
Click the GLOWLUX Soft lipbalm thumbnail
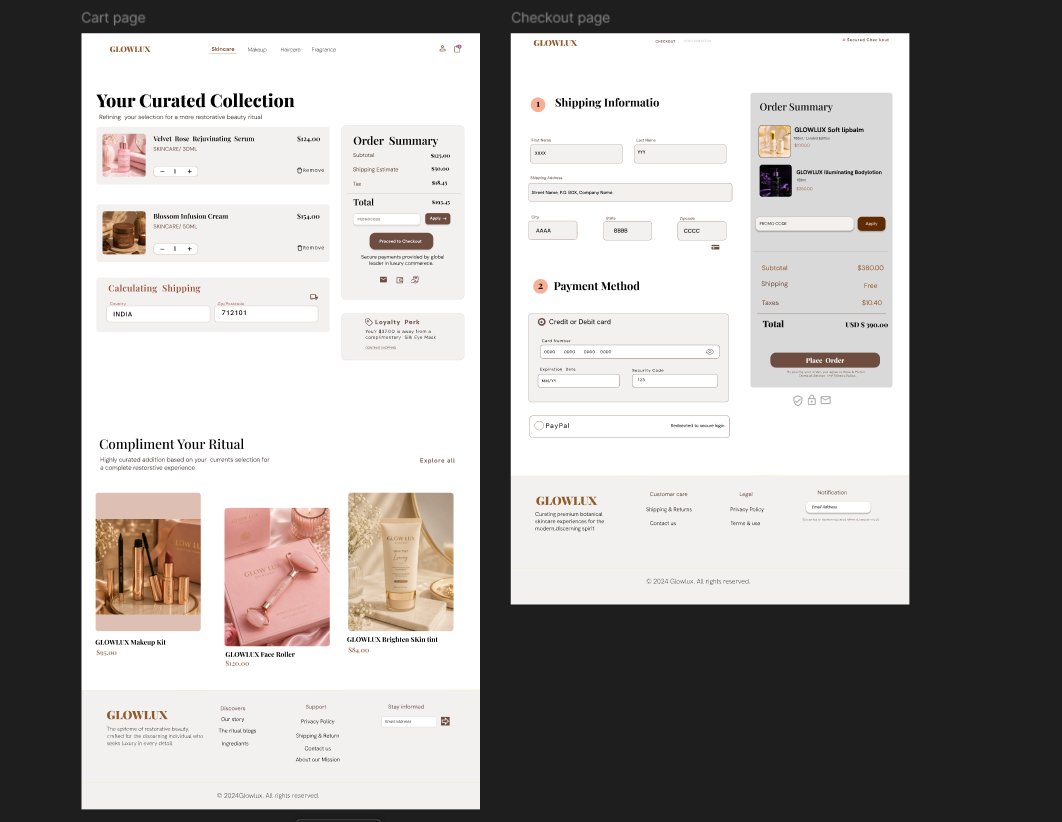(775, 141)
